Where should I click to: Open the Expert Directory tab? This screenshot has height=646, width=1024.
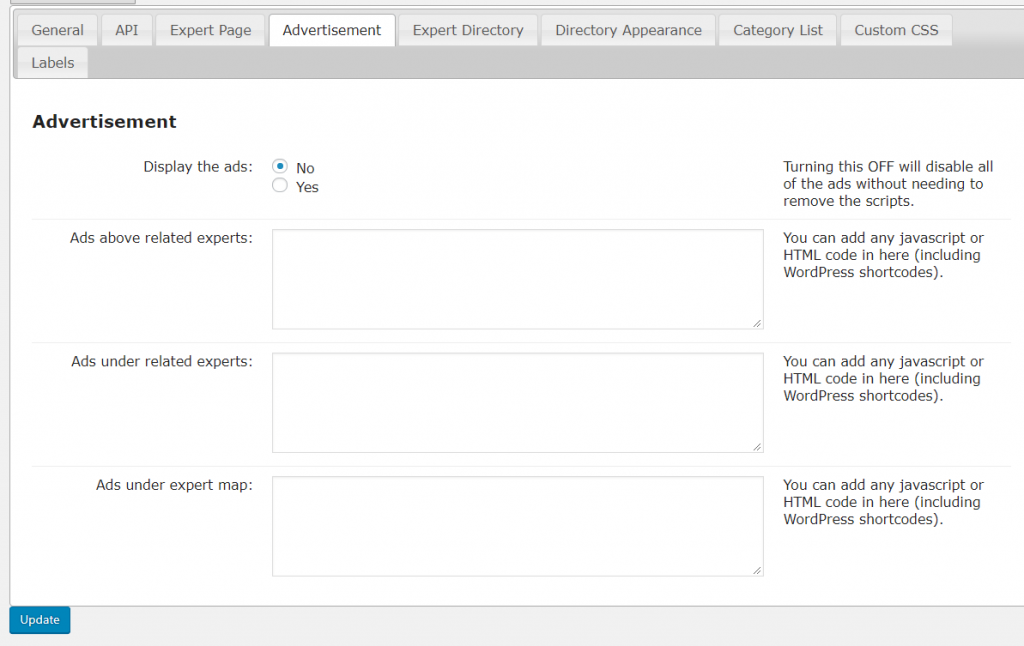(467, 30)
